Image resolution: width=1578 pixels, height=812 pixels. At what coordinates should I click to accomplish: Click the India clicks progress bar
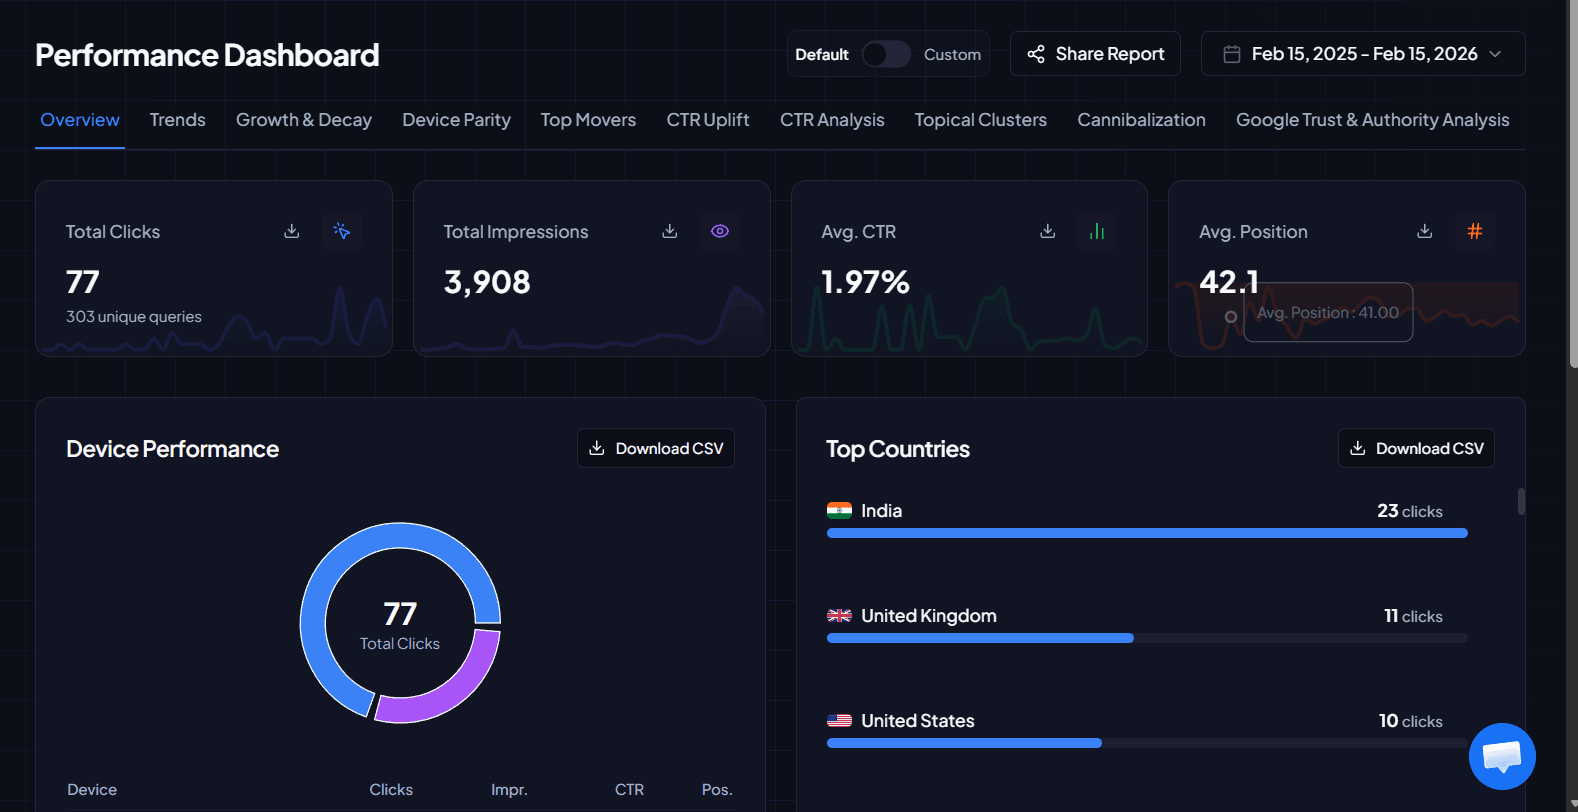click(x=1146, y=533)
